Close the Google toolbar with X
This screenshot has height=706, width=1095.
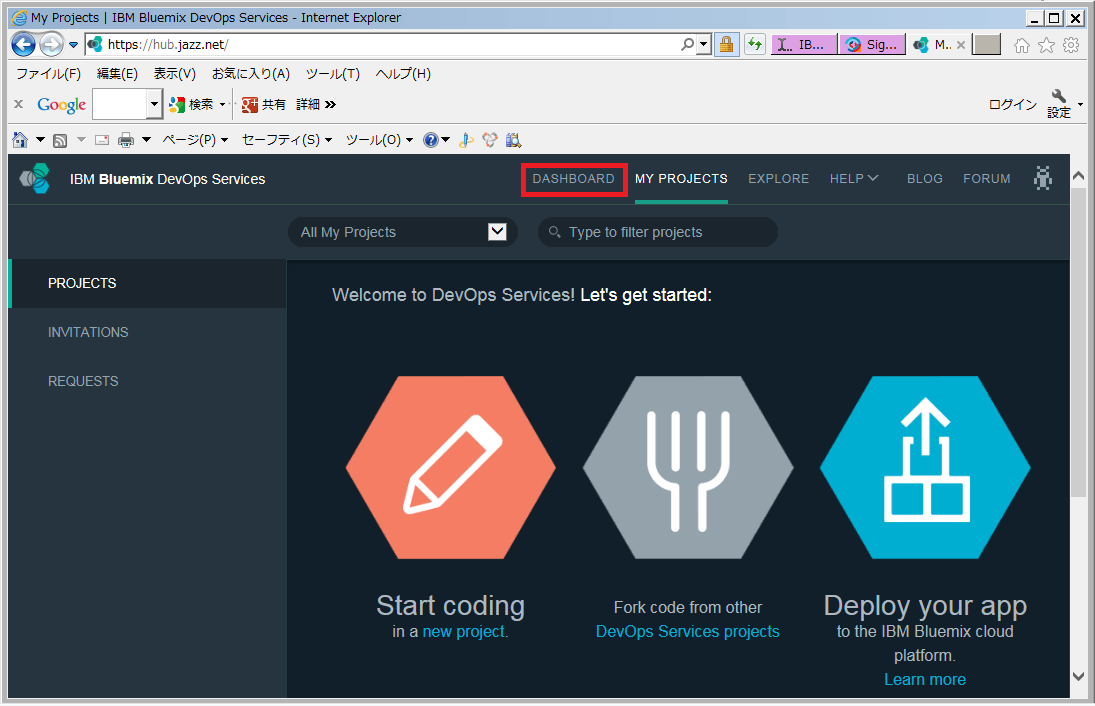coord(19,104)
